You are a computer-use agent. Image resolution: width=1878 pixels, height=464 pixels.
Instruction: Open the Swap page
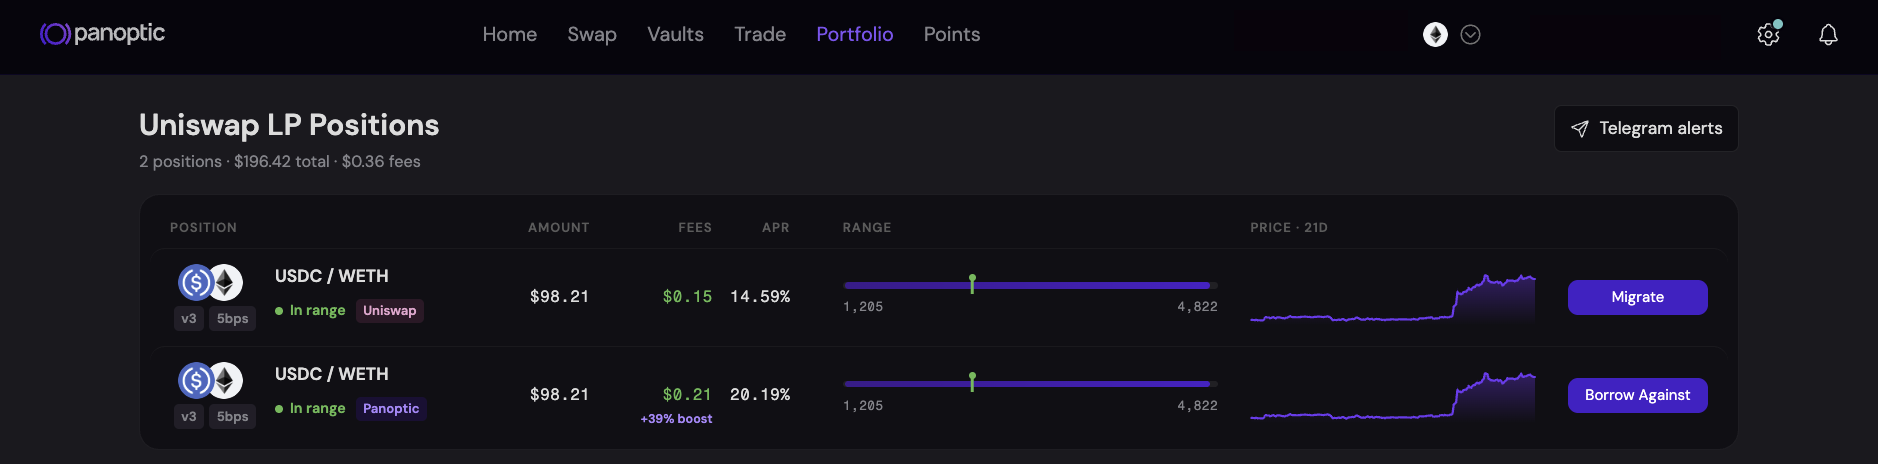pyautogui.click(x=592, y=34)
